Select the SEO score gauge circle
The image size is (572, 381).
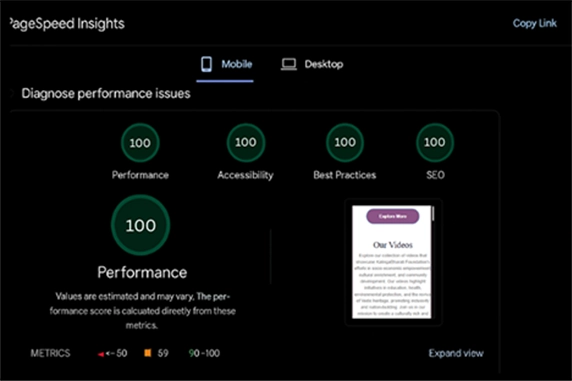(435, 143)
